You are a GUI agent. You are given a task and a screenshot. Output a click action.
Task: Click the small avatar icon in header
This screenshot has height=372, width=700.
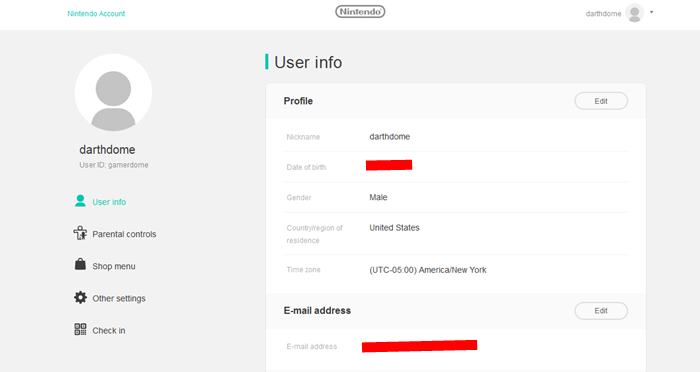634,13
